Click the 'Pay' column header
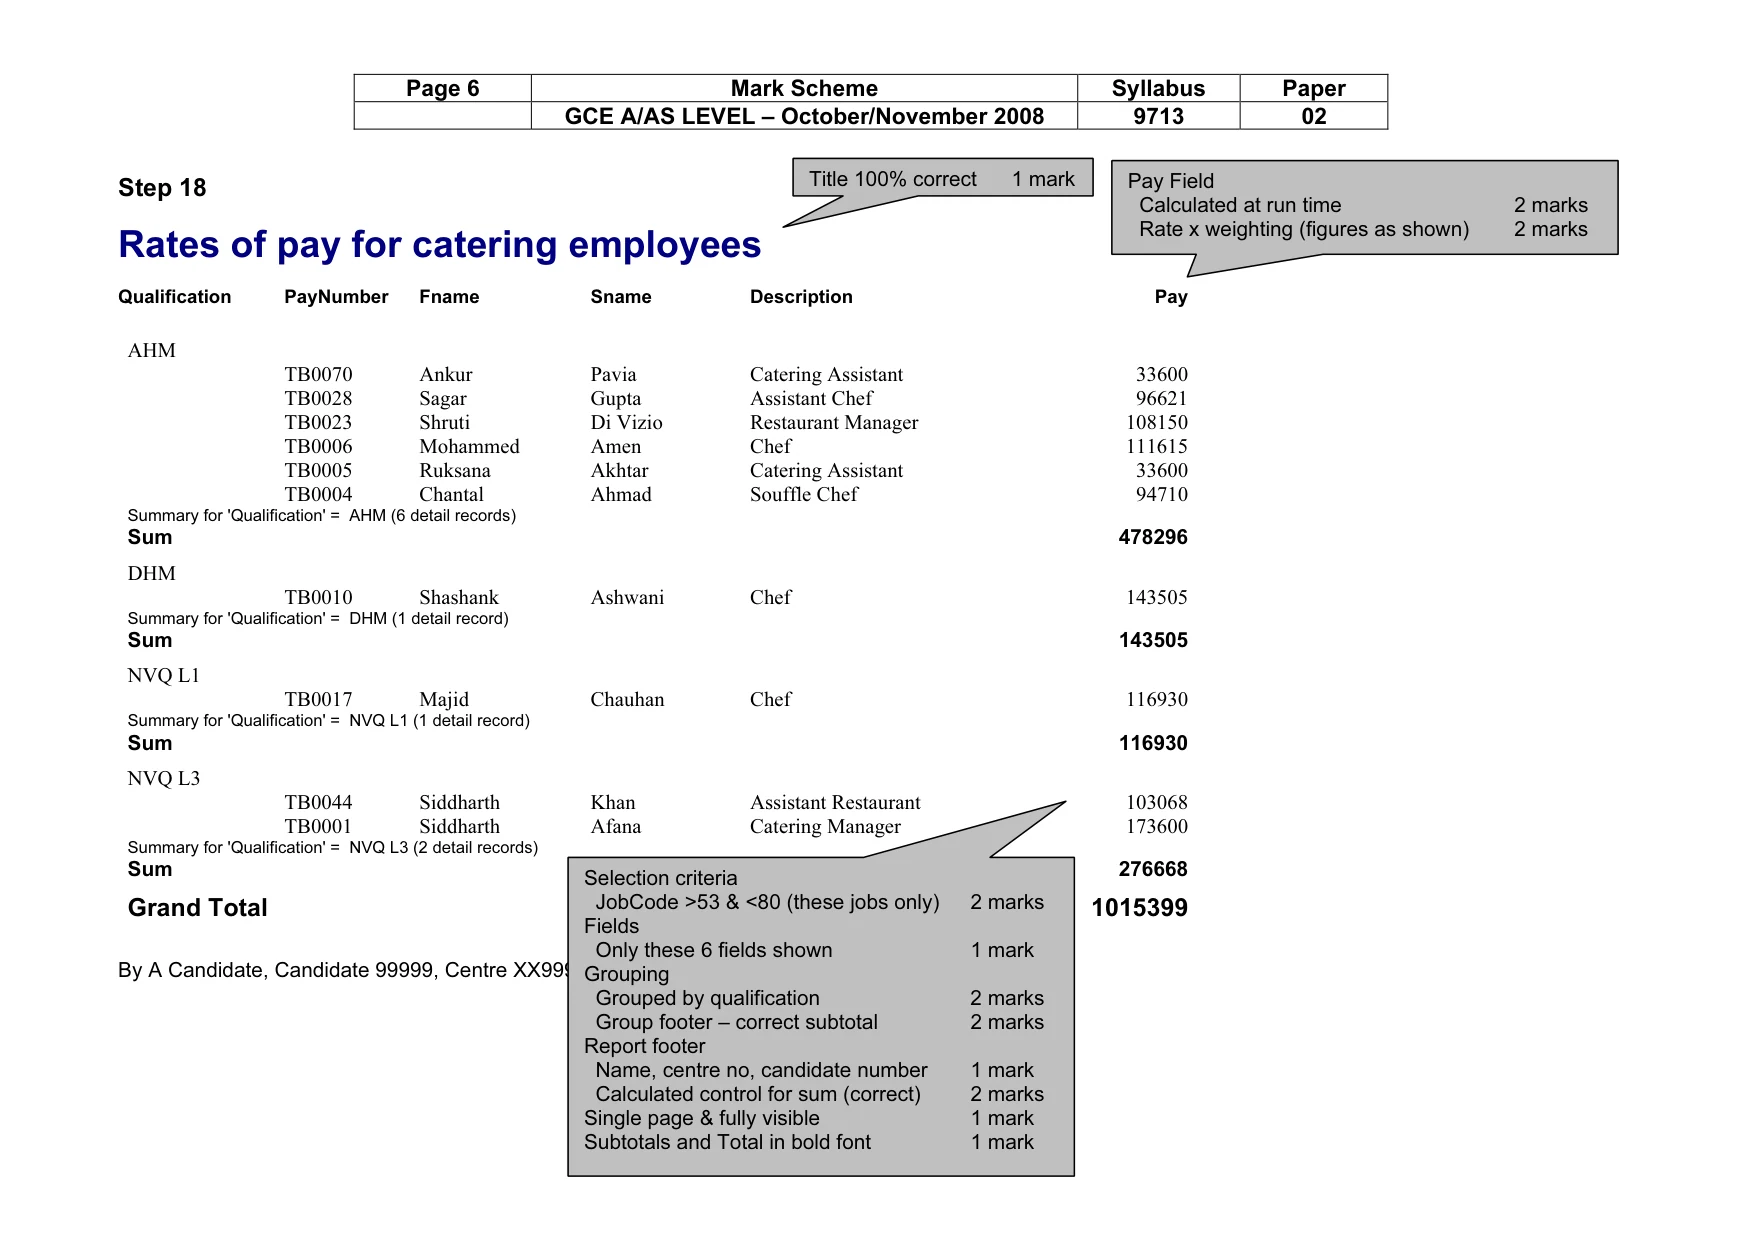This screenshot has height=1240, width=1755. [x=1171, y=297]
